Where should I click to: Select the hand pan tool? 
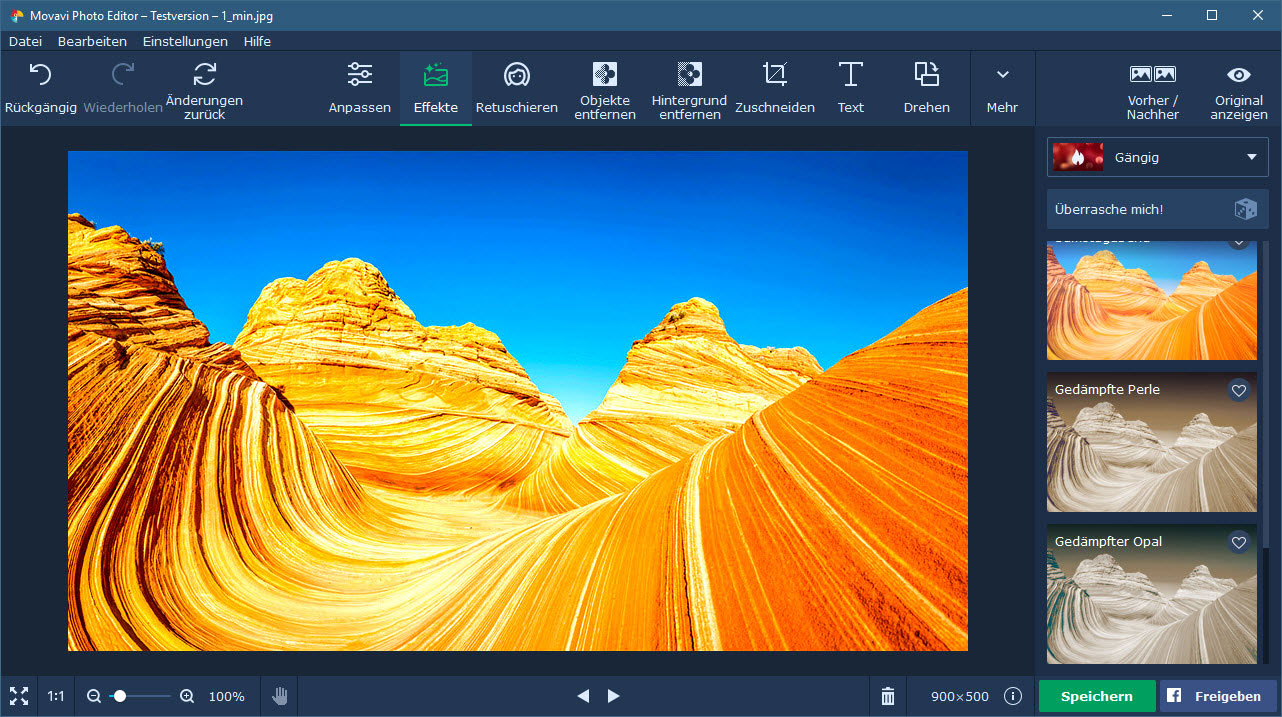[x=281, y=696]
